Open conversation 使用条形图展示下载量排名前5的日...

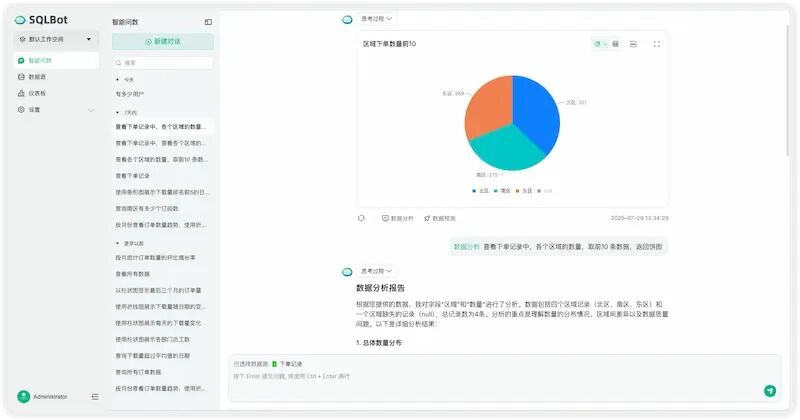pyautogui.click(x=163, y=192)
